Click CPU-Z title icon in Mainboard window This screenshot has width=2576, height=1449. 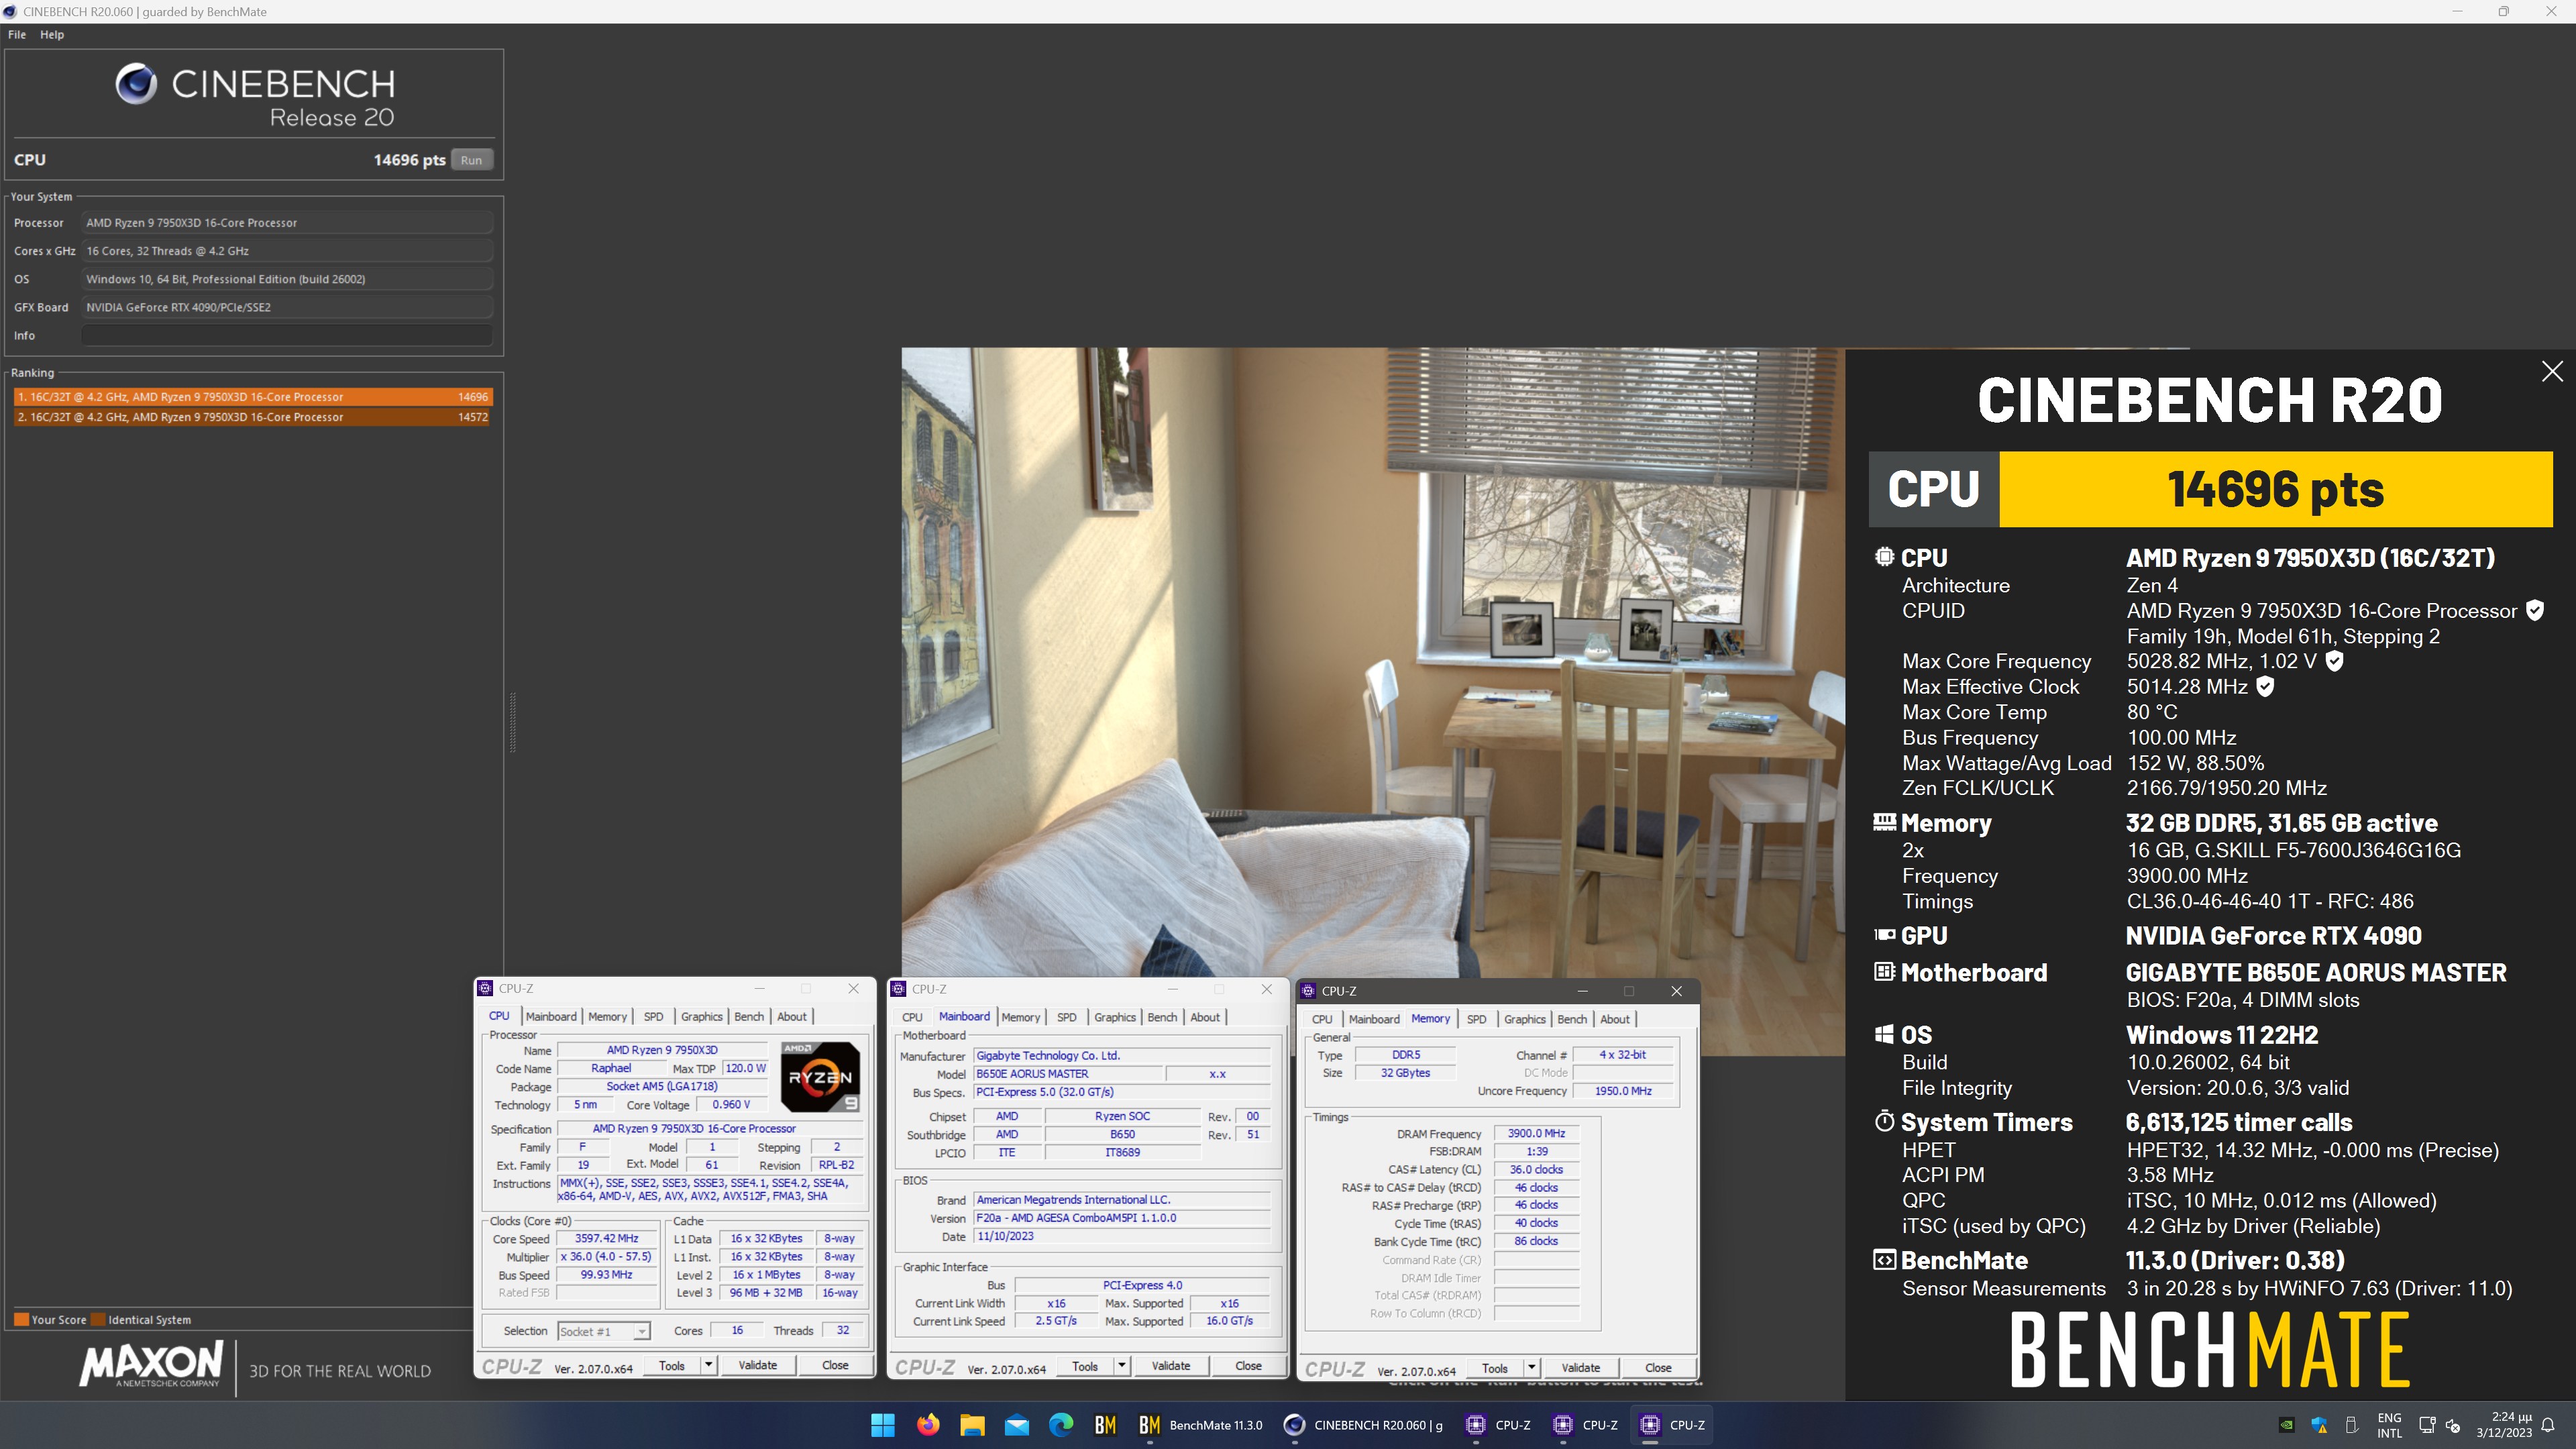898,989
